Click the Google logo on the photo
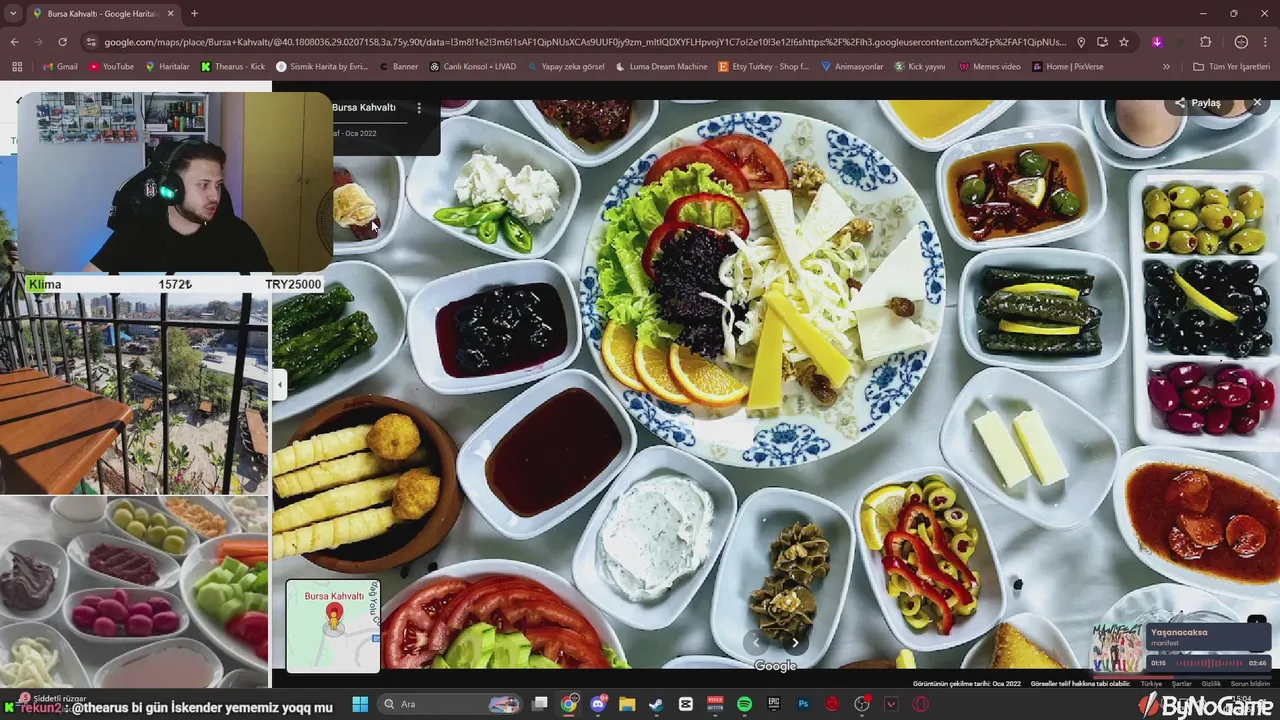 775,666
